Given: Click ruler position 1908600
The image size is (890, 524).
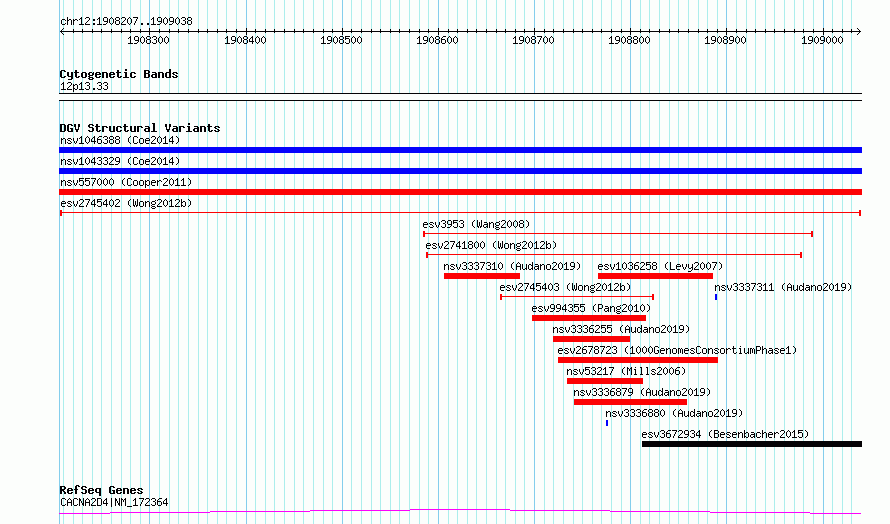Looking at the screenshot, I should 437,40.
